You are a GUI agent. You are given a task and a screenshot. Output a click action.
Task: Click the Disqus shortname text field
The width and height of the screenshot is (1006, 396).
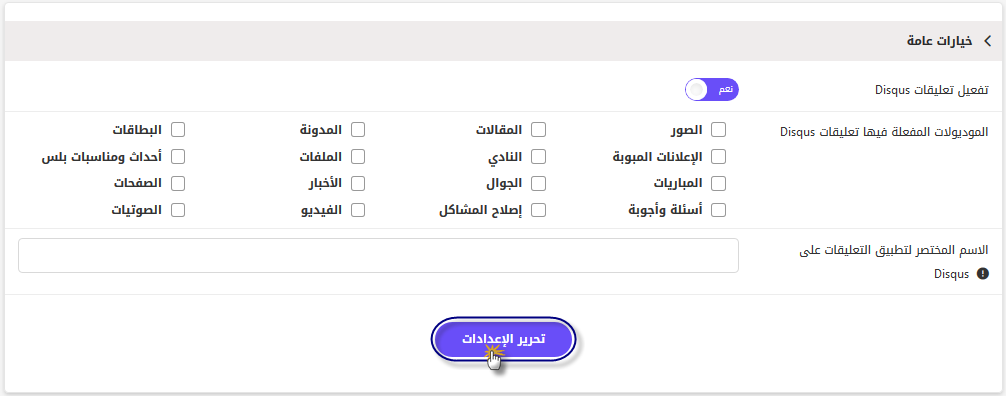coord(379,255)
